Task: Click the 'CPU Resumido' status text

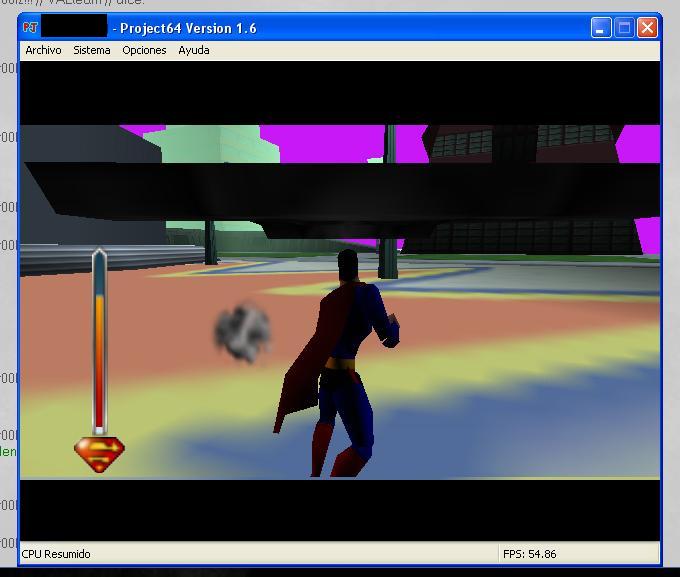Action: 56,554
